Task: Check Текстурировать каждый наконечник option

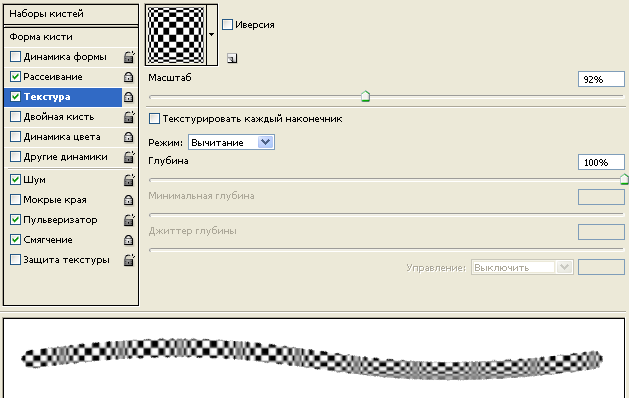Action: coord(154,119)
